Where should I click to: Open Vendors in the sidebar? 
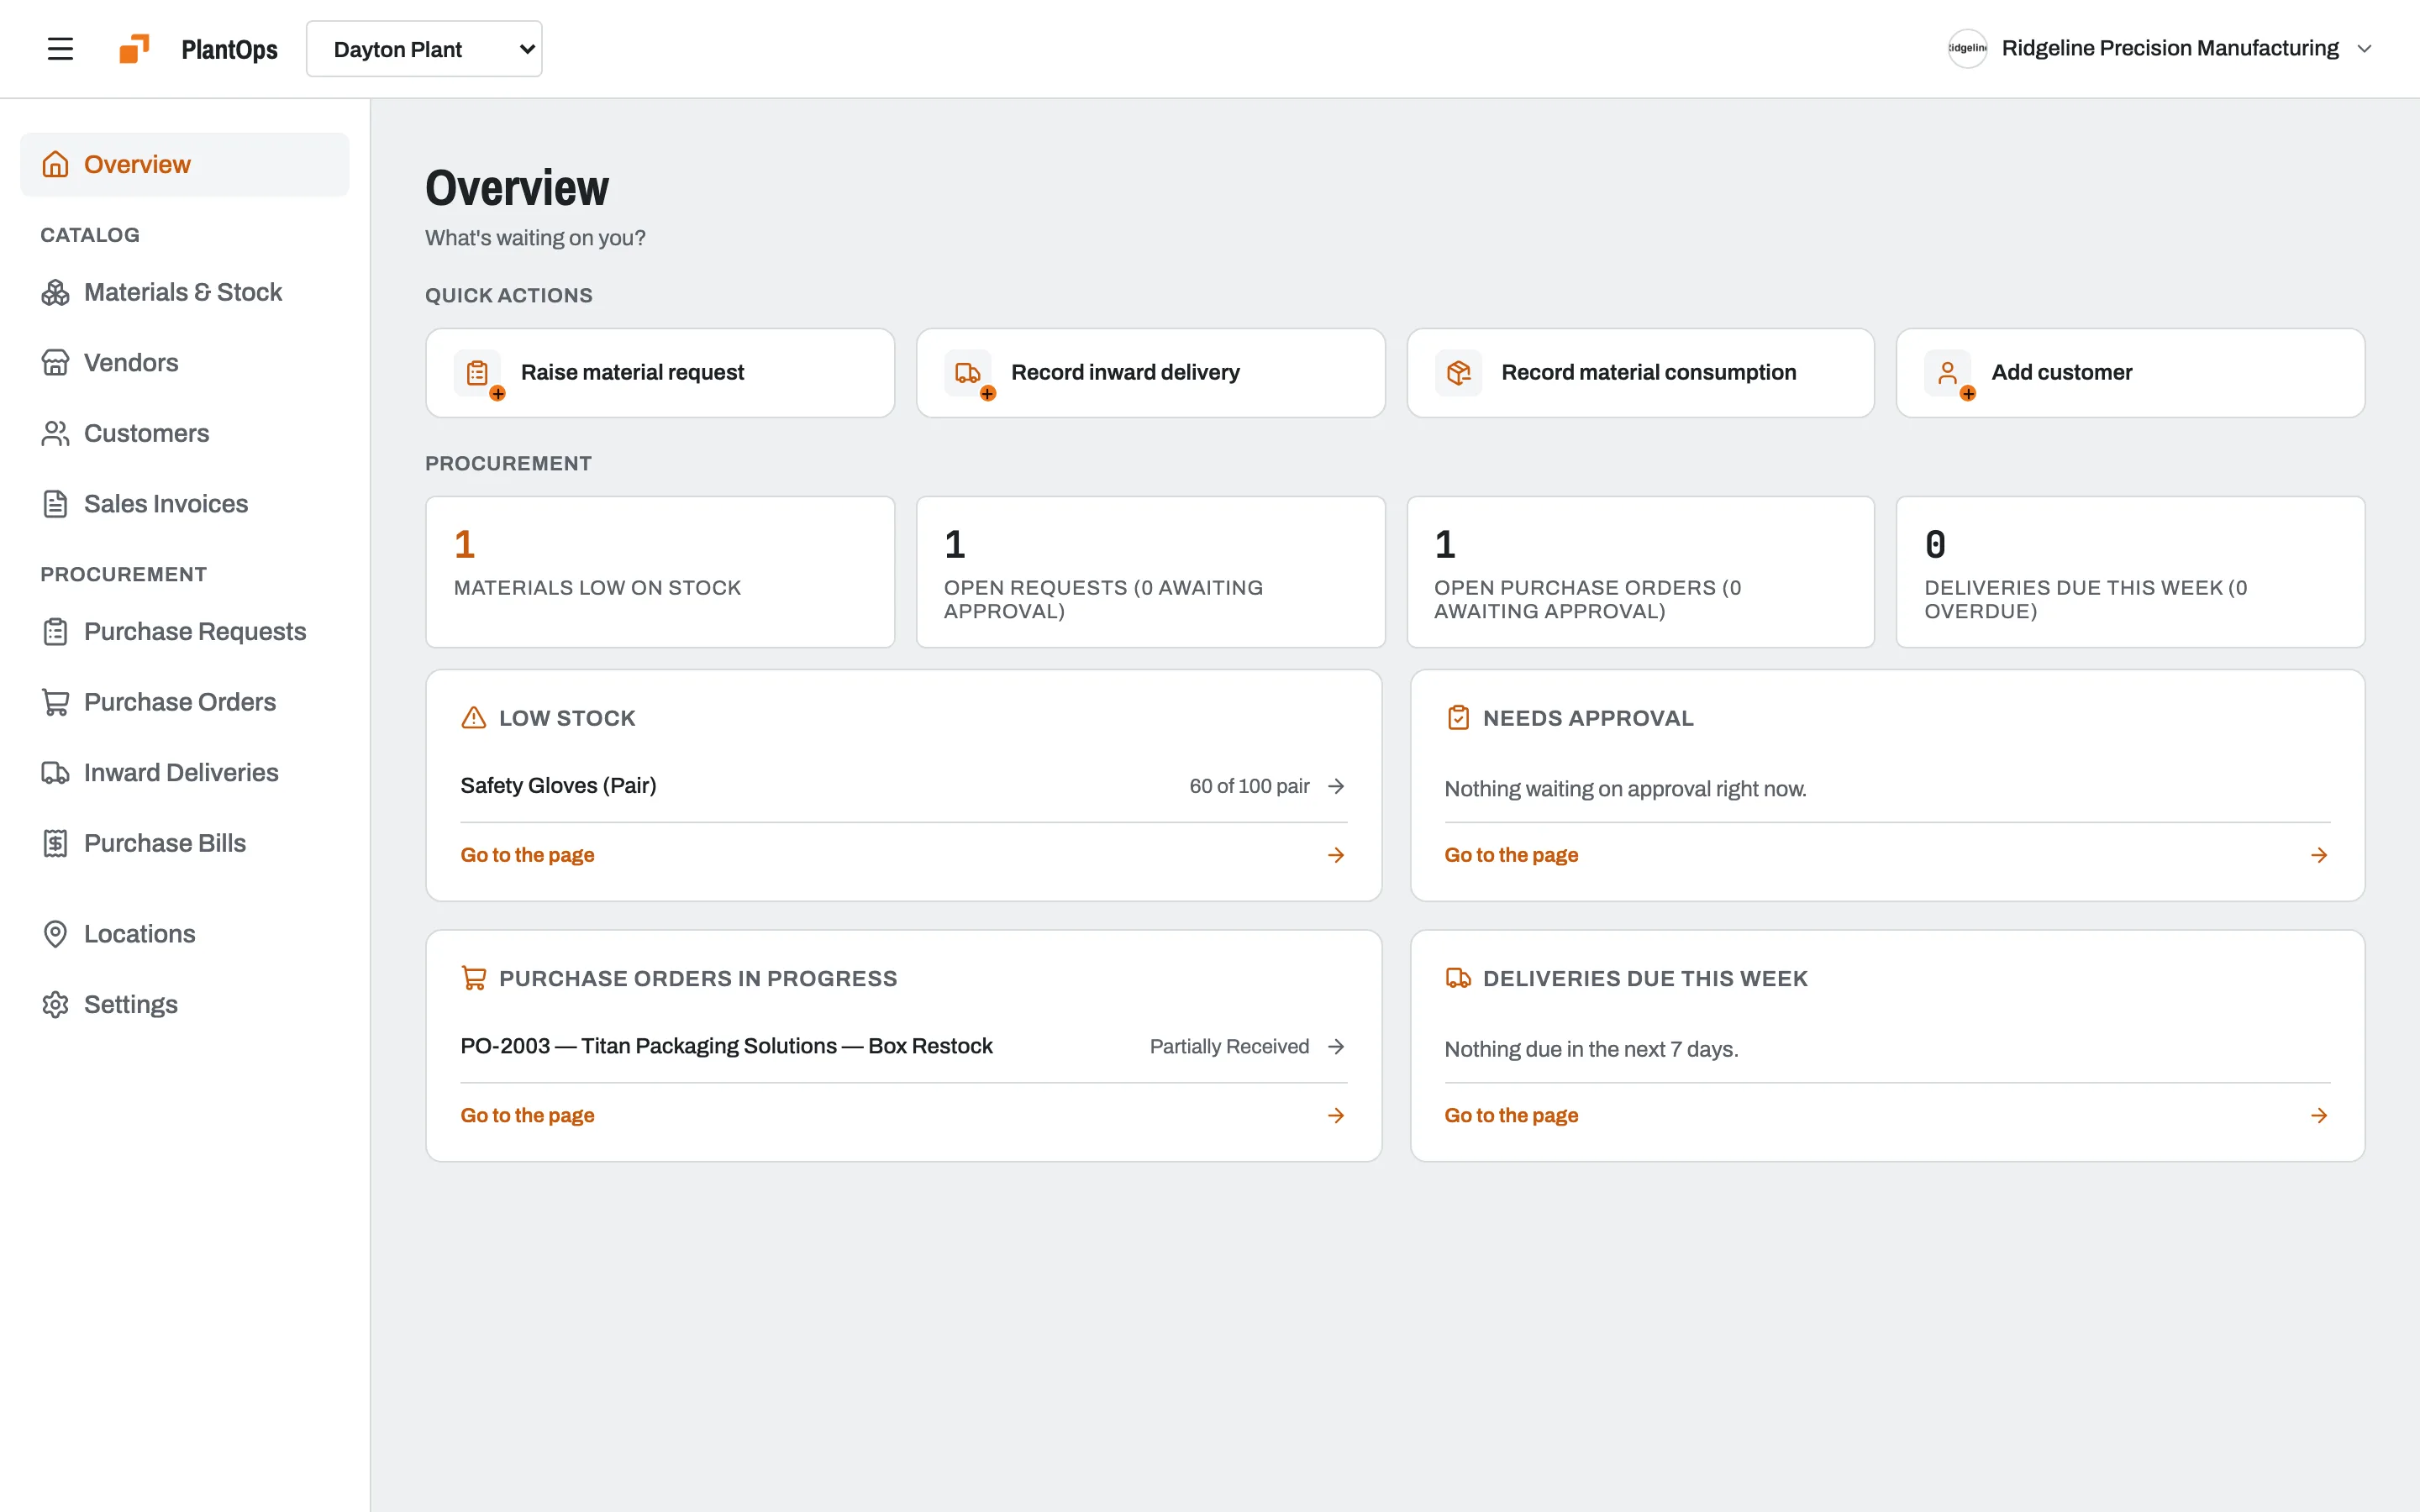point(185,363)
